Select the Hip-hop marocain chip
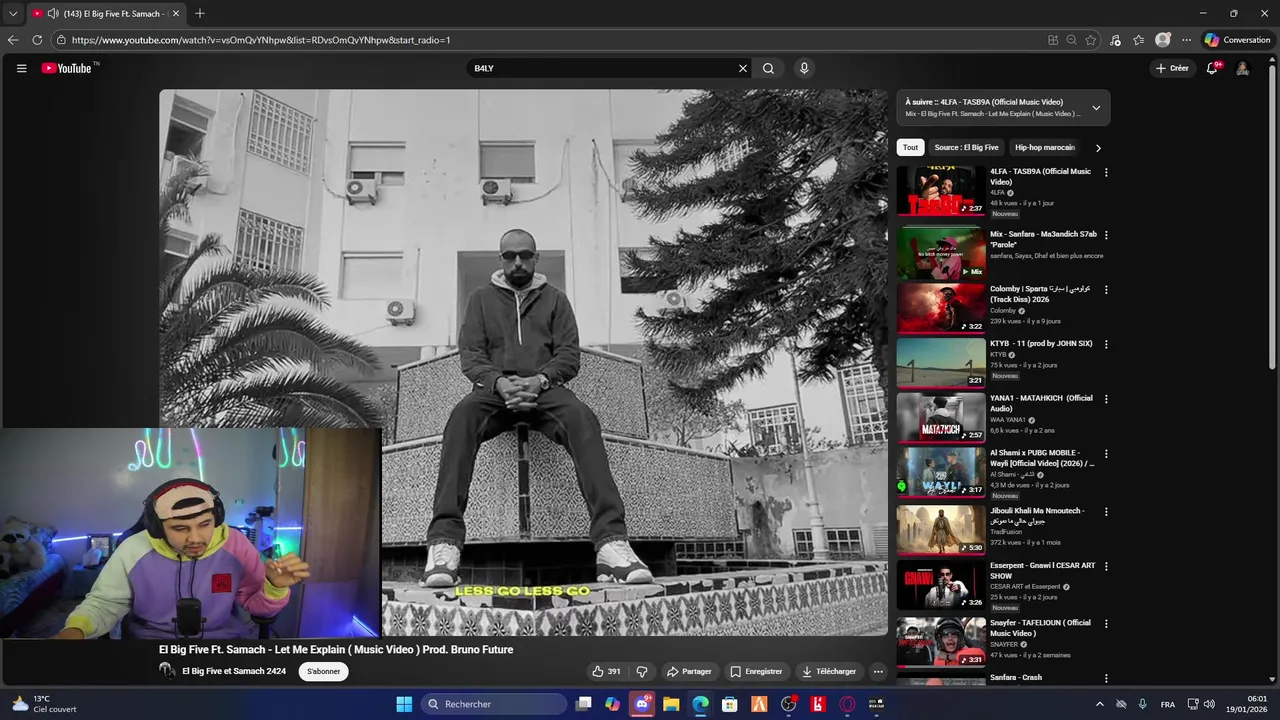 coord(1045,147)
